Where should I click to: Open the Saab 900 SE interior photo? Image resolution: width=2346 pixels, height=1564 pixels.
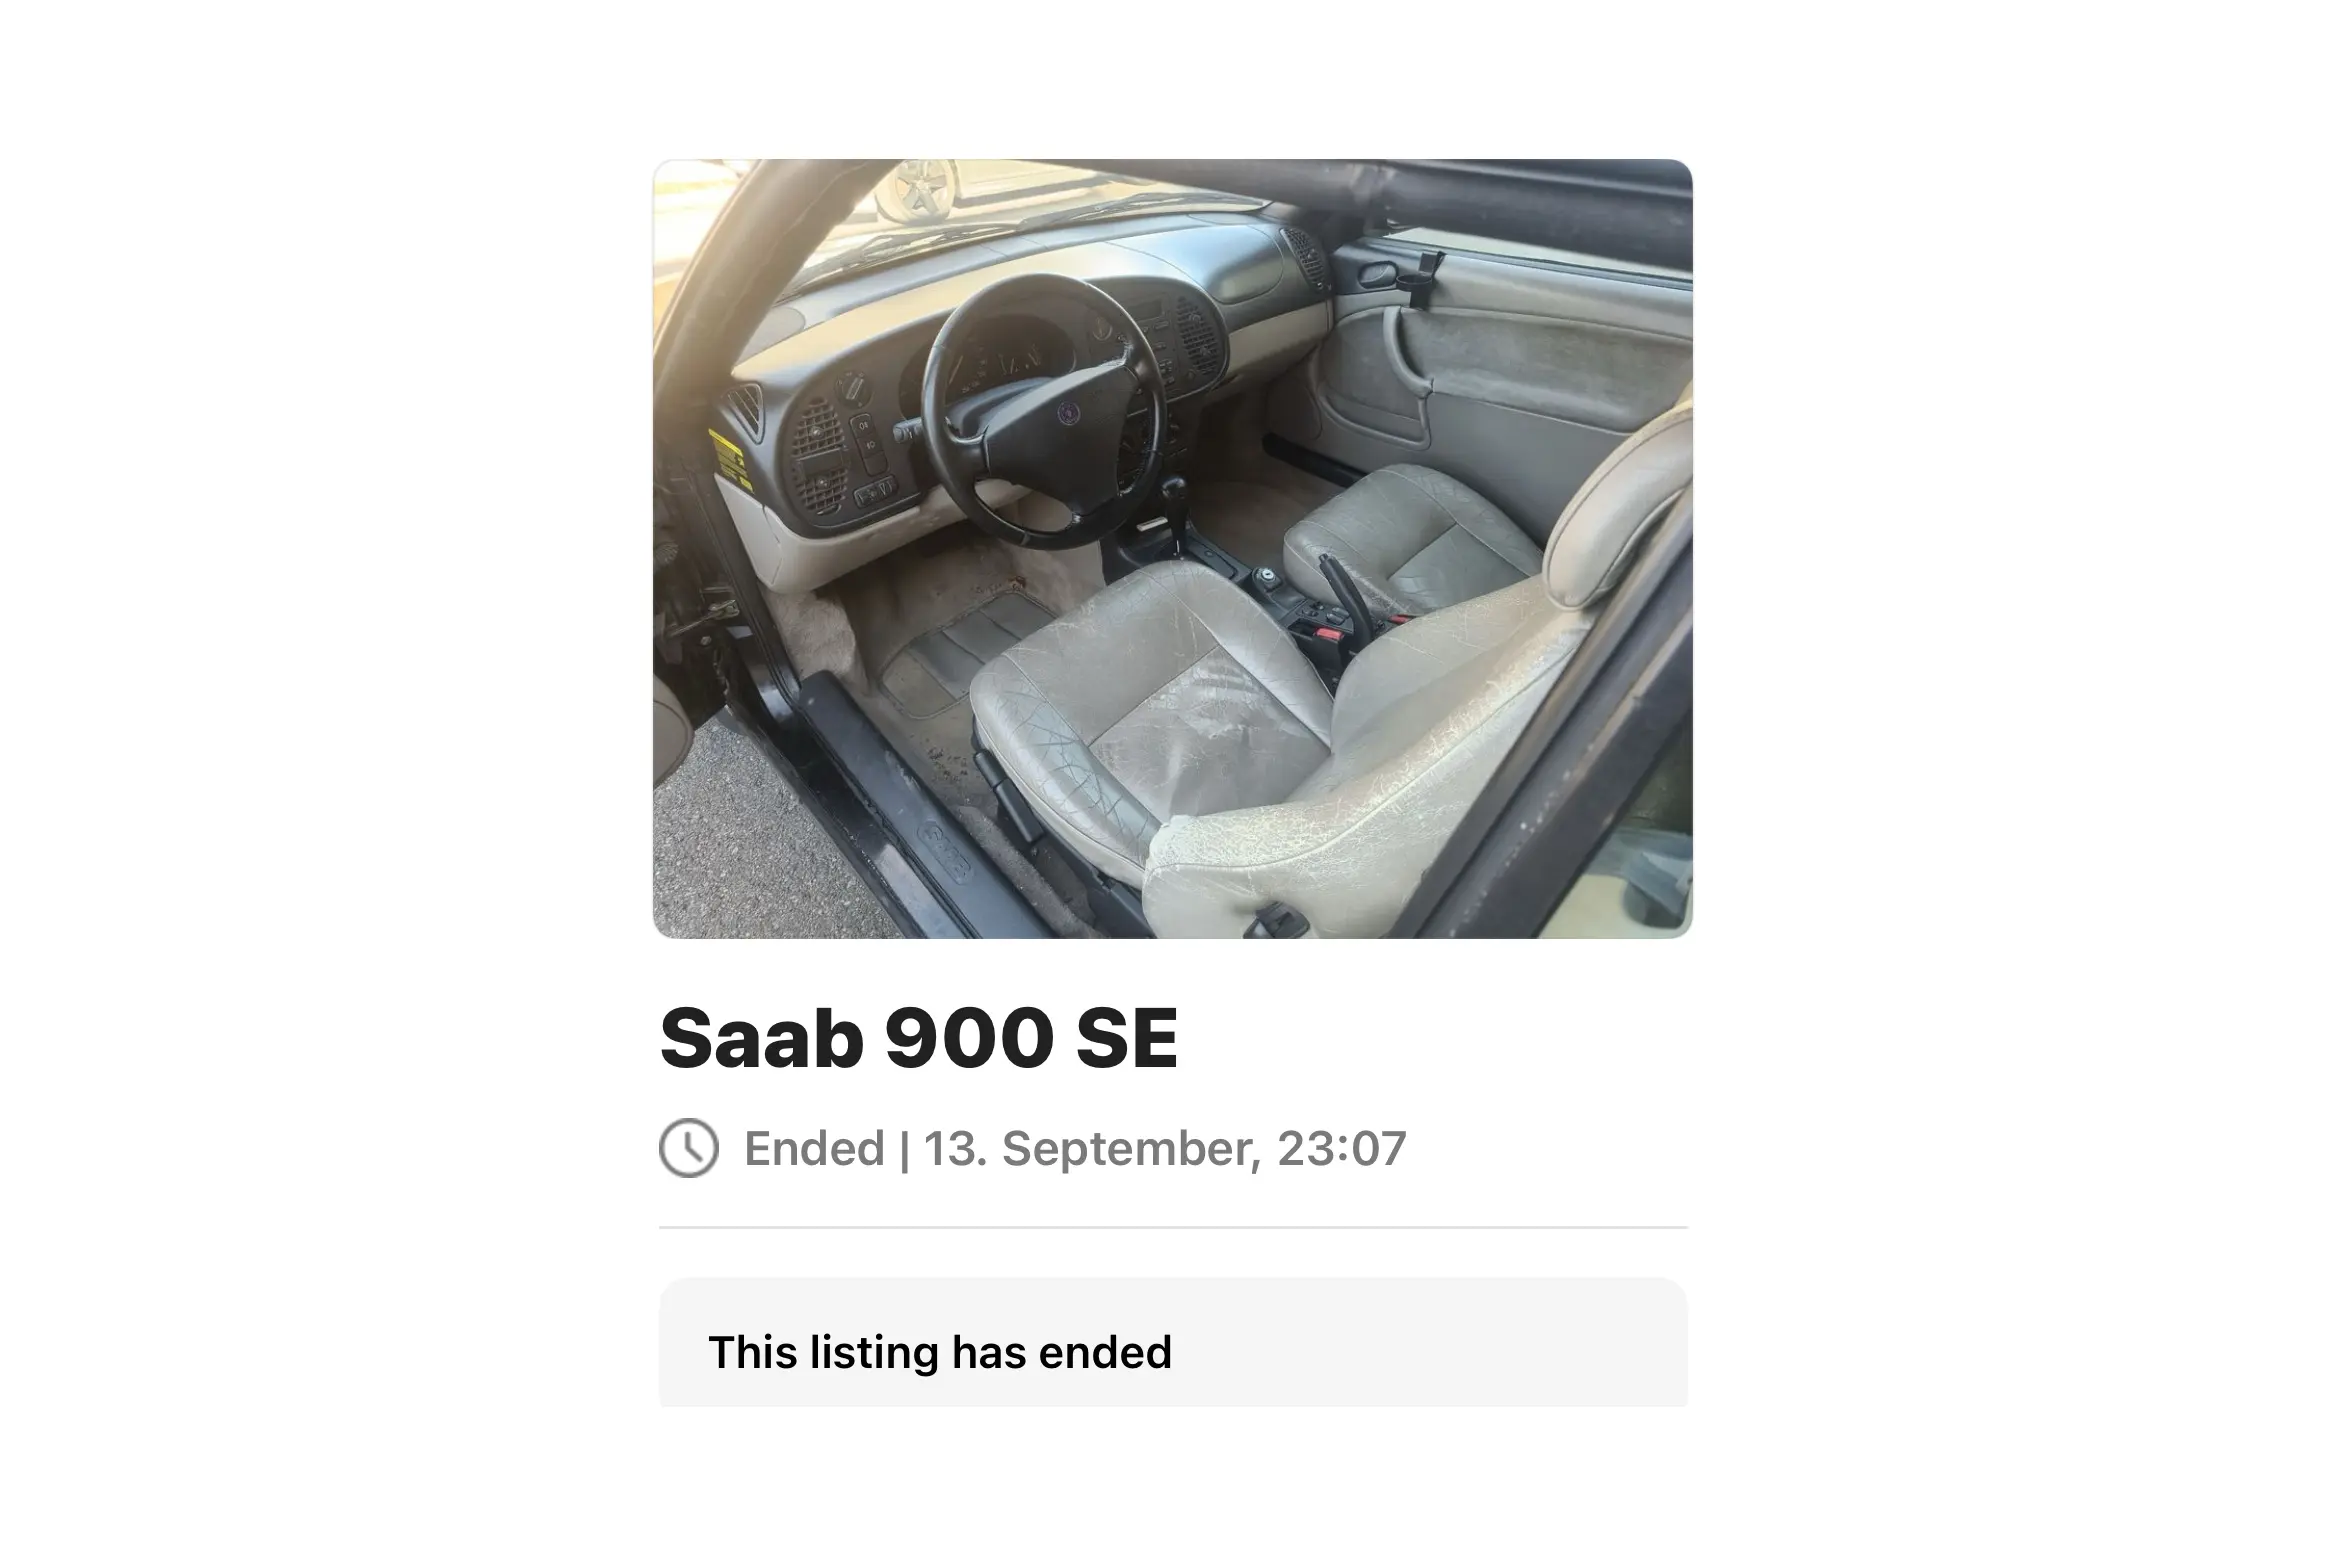(1172, 549)
